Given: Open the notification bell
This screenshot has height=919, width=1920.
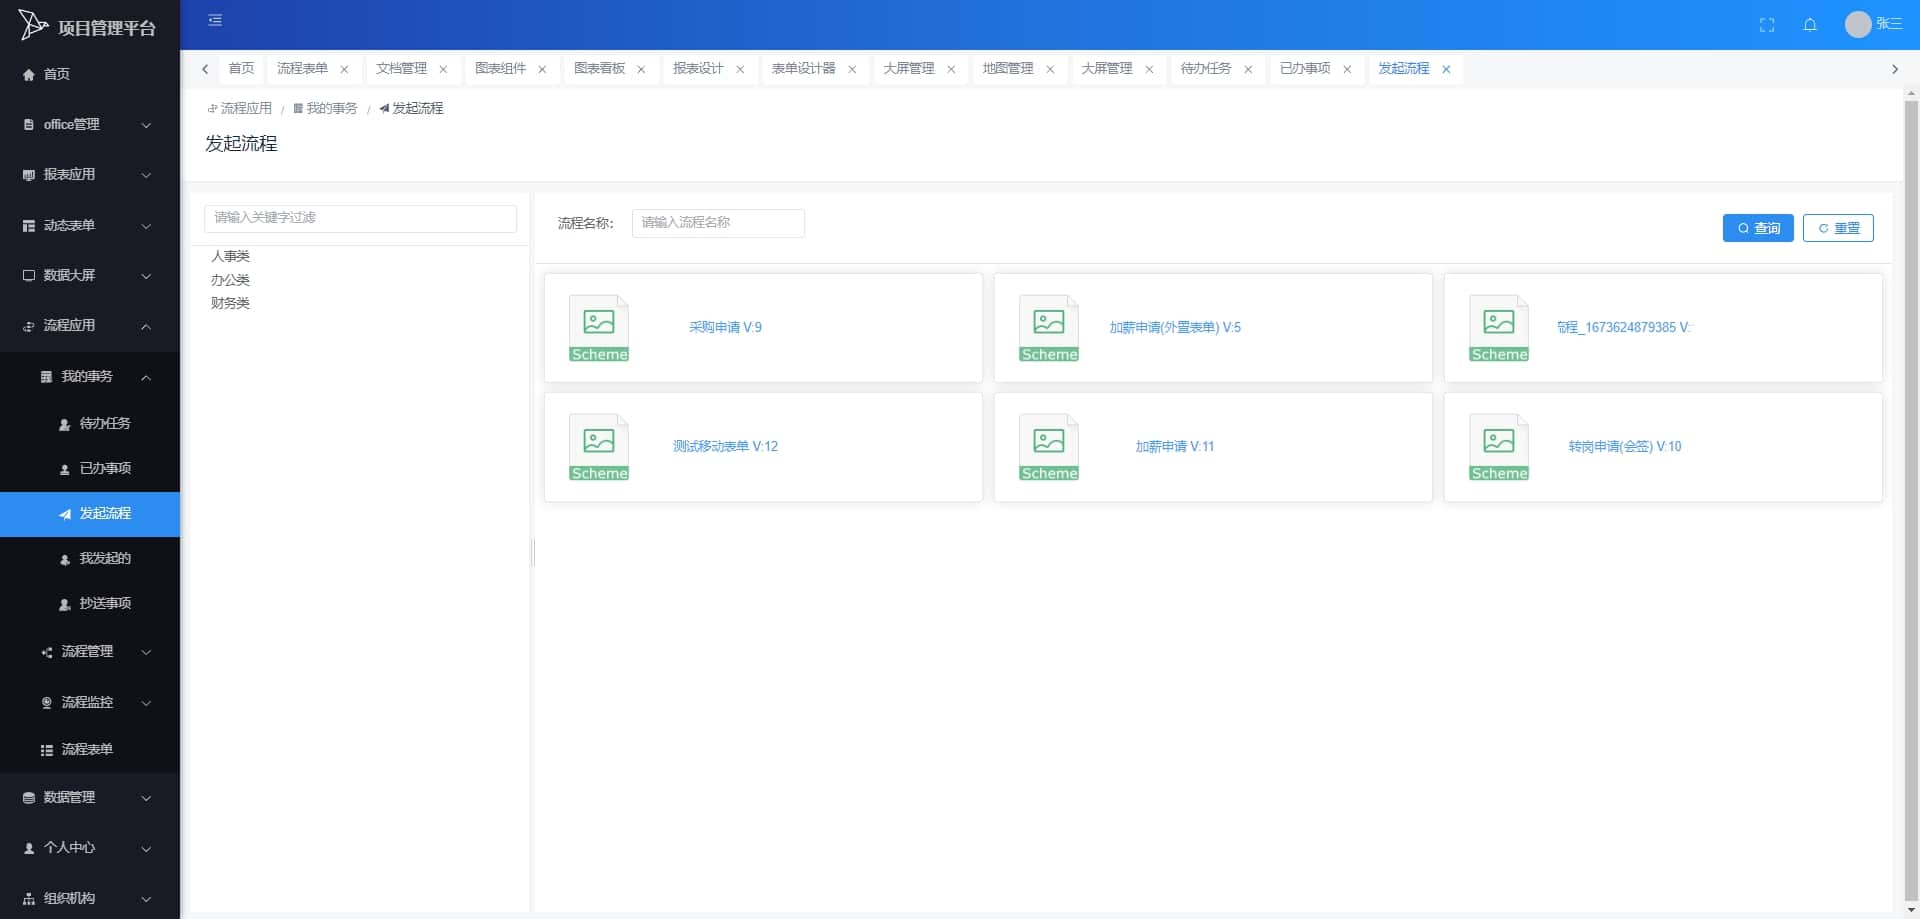Looking at the screenshot, I should 1810,25.
